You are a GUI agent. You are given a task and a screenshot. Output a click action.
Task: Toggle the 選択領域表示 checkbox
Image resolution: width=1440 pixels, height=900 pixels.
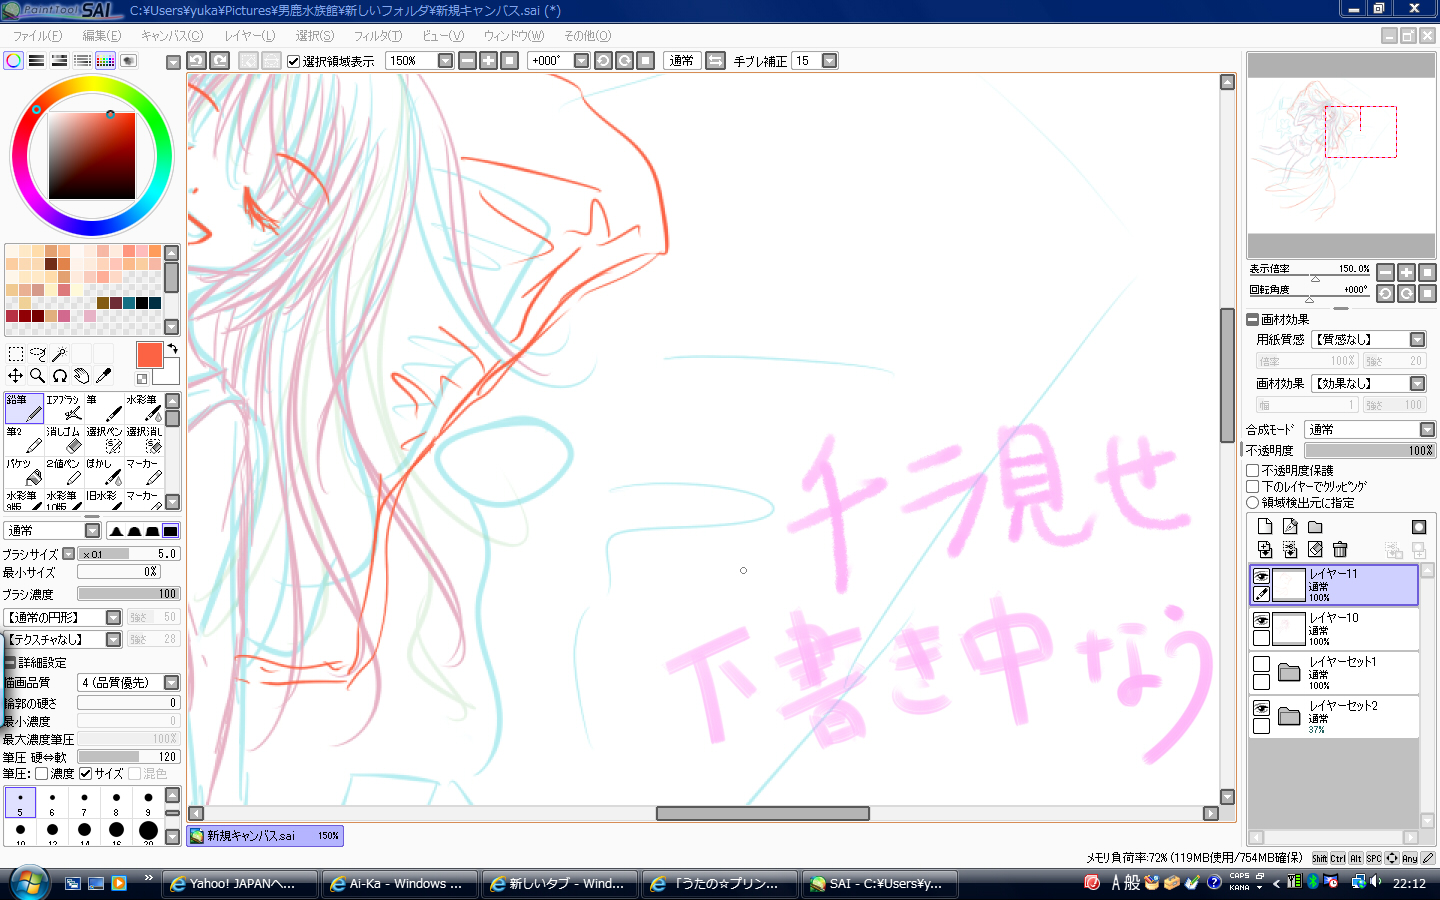click(293, 61)
